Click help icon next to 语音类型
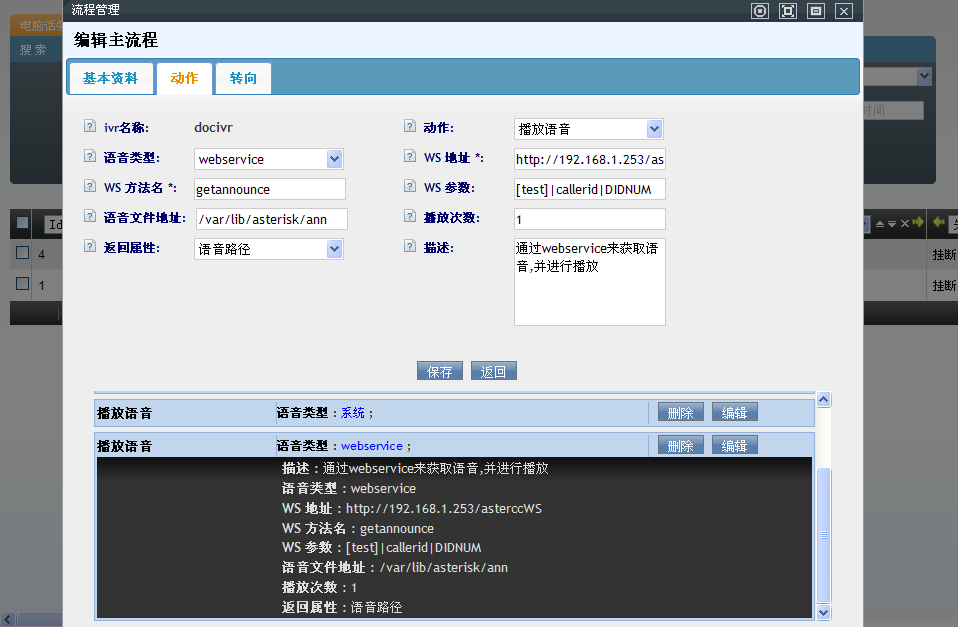This screenshot has width=958, height=627. [90, 157]
